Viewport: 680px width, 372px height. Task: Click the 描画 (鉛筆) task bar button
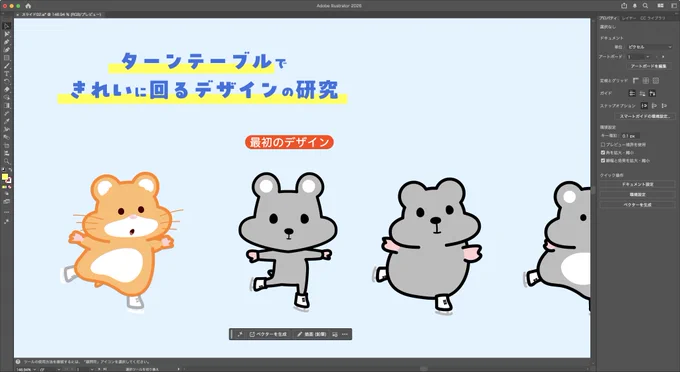pos(311,334)
